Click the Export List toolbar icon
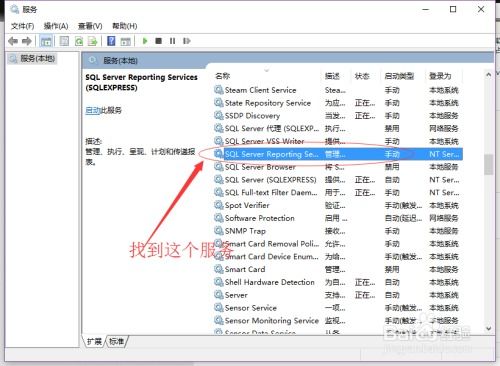This screenshot has height=366, width=500. coord(92,41)
